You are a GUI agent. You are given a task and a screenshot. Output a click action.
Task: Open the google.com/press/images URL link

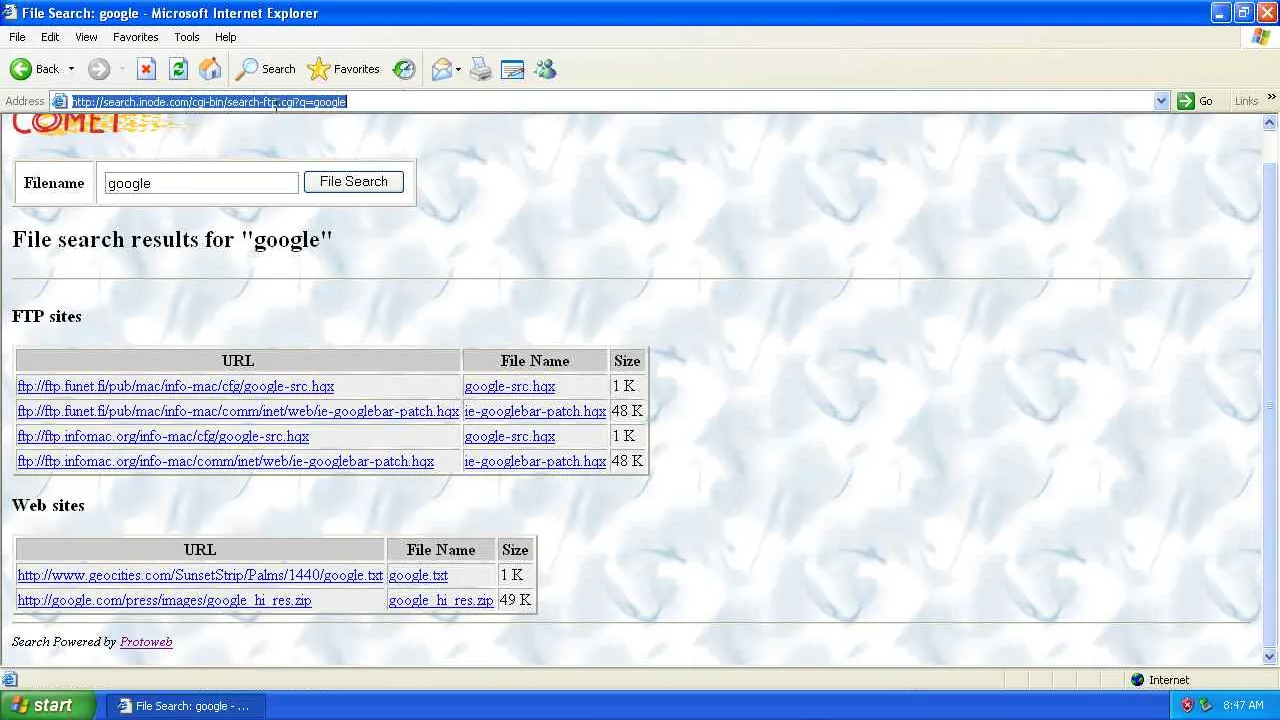tap(165, 600)
